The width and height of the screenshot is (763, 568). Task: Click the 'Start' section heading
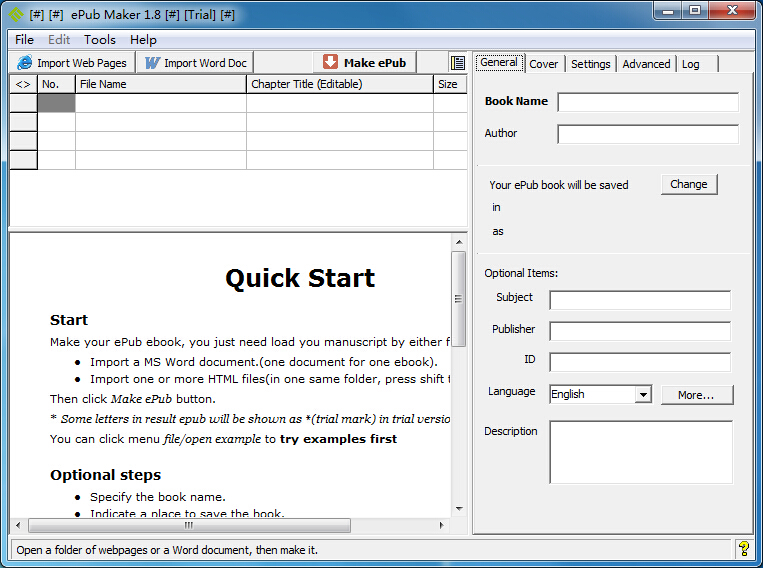(69, 320)
